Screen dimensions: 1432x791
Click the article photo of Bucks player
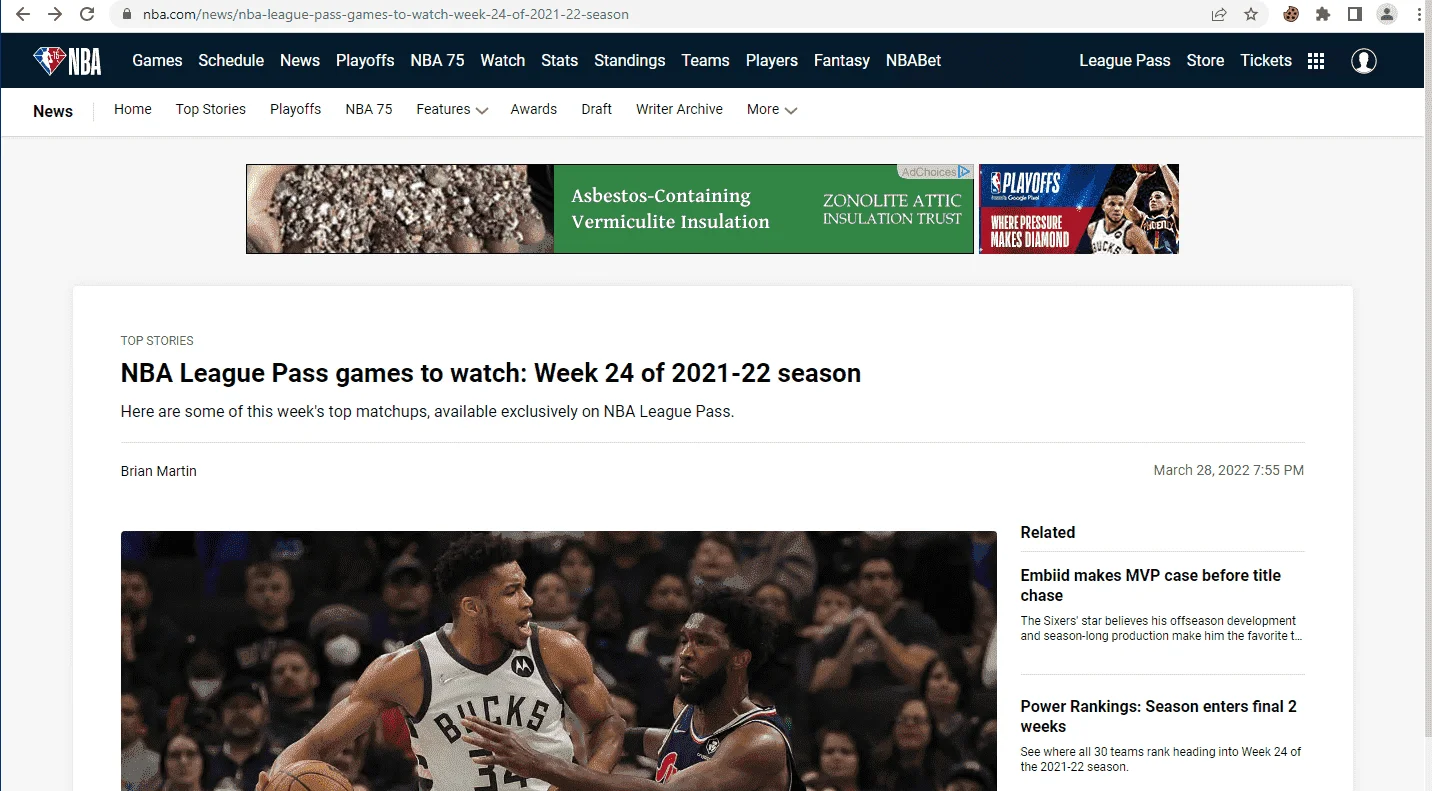pos(559,661)
